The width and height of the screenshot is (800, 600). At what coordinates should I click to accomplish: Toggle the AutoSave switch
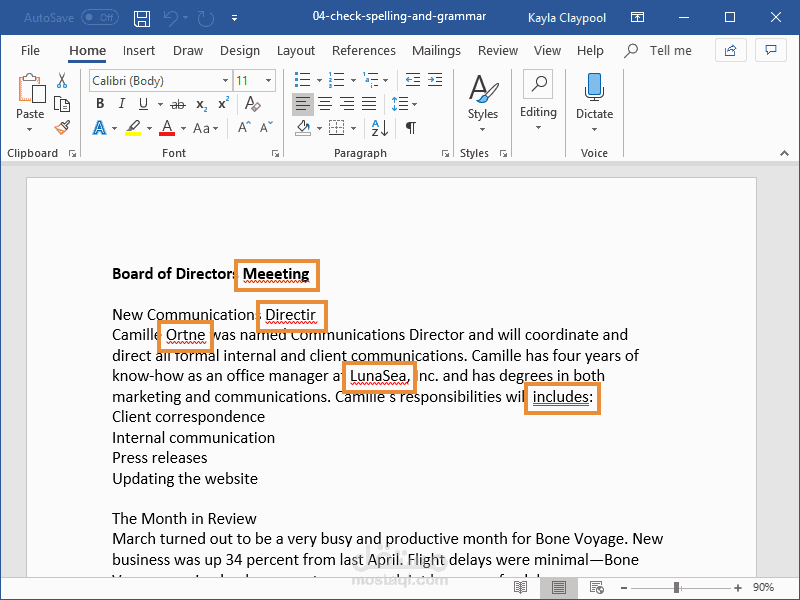click(101, 18)
